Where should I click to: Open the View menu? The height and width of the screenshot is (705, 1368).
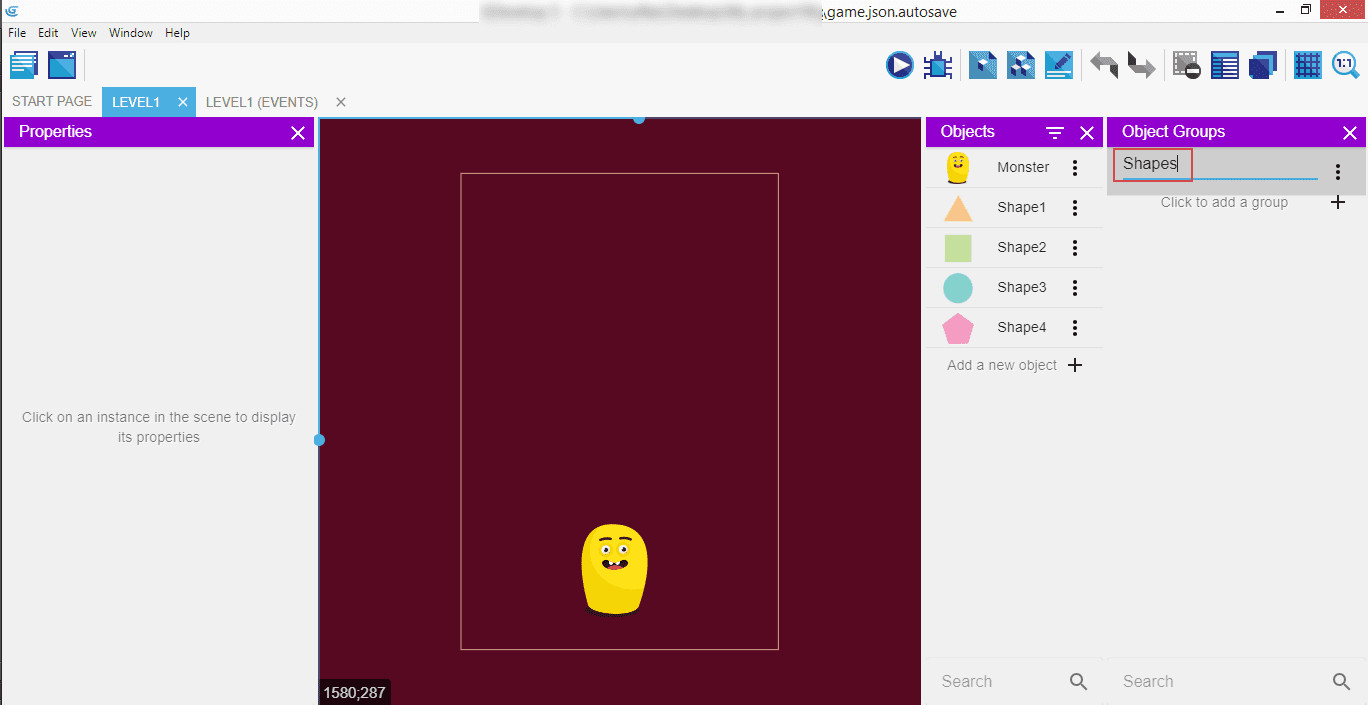click(x=84, y=33)
